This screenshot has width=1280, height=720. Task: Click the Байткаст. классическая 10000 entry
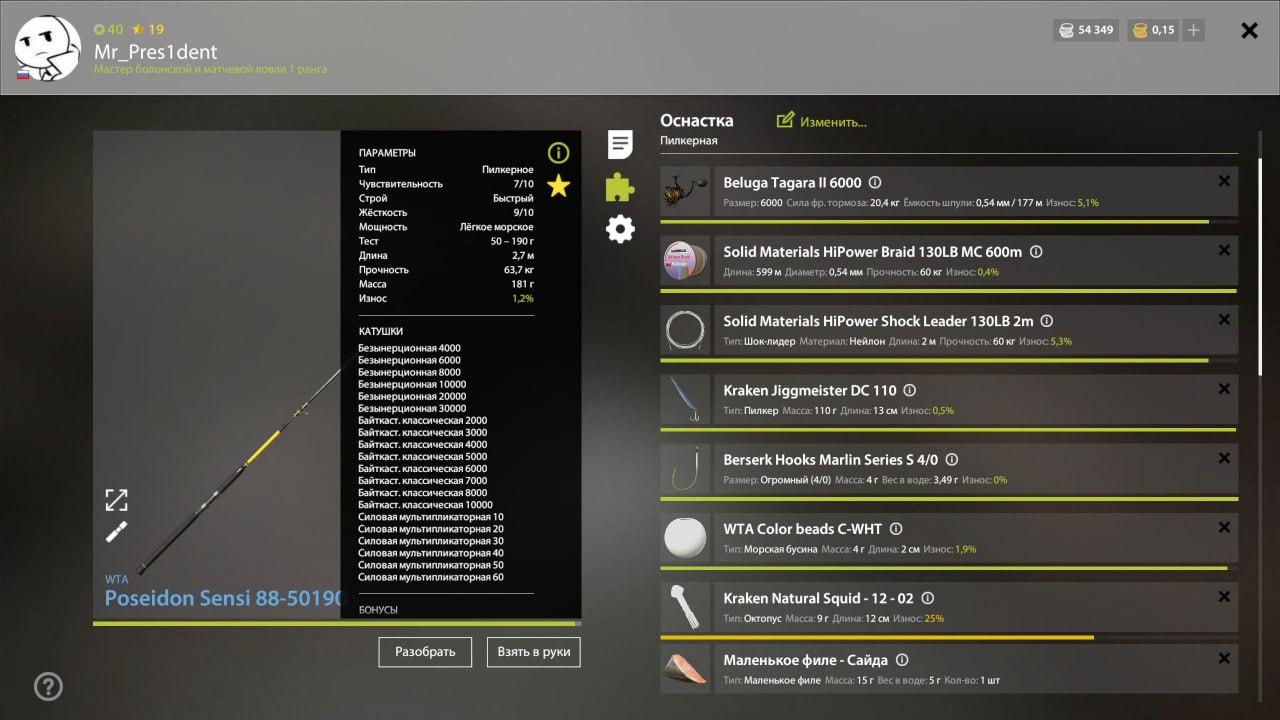[425, 505]
